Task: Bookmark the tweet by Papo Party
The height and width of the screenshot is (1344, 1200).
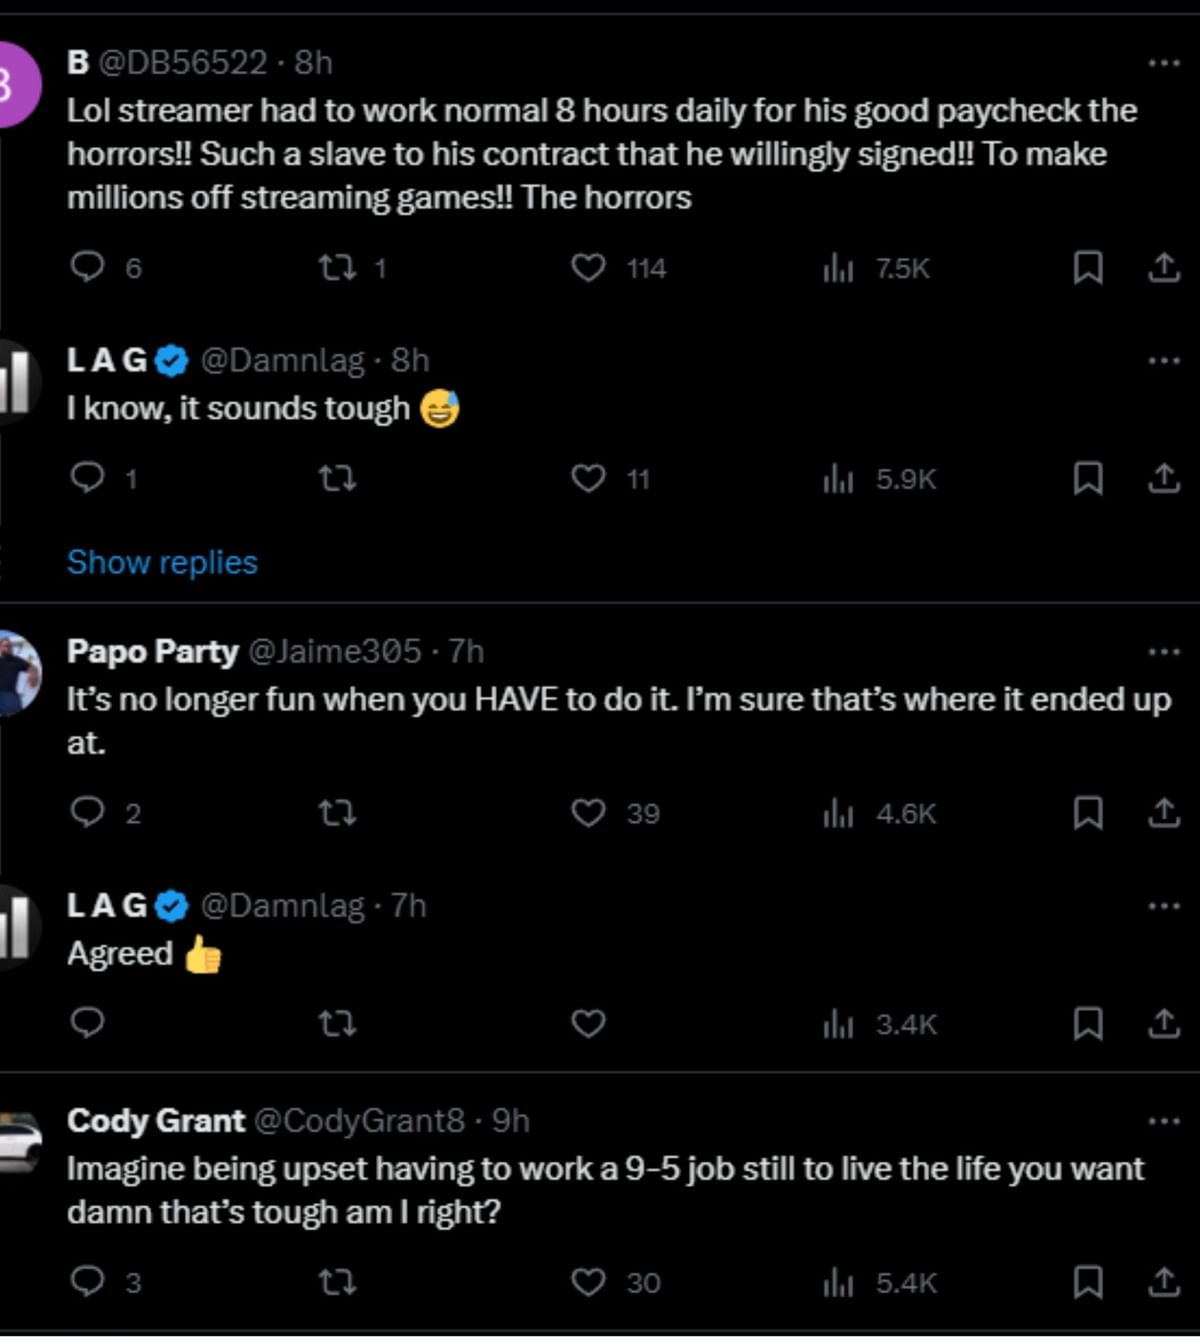Action: pyautogui.click(x=1087, y=813)
